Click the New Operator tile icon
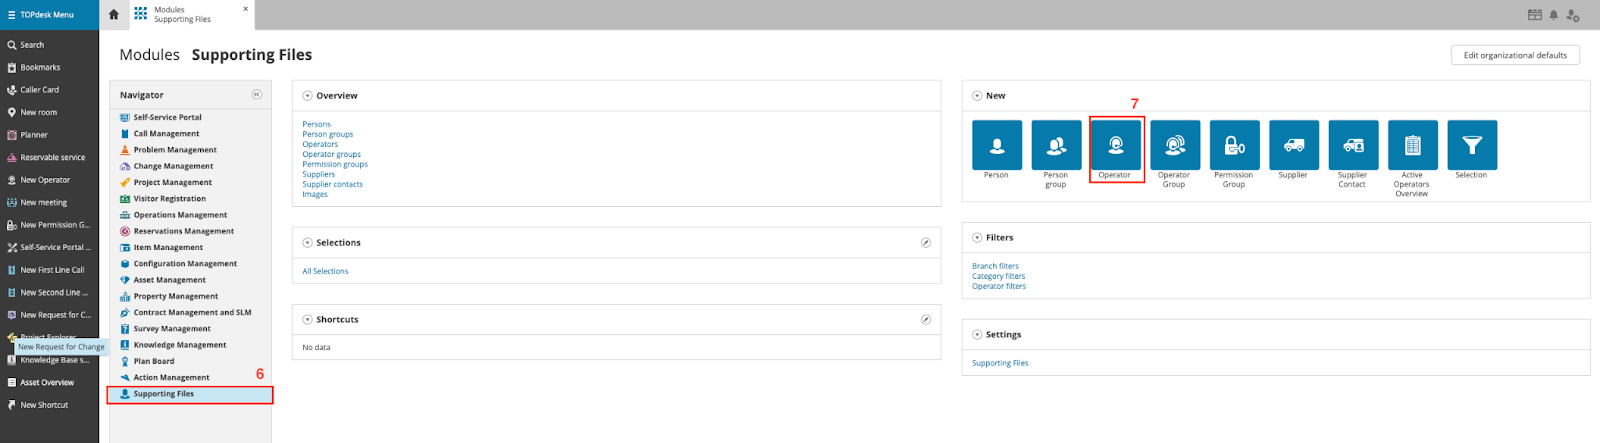This screenshot has height=443, width=1600. [1115, 145]
